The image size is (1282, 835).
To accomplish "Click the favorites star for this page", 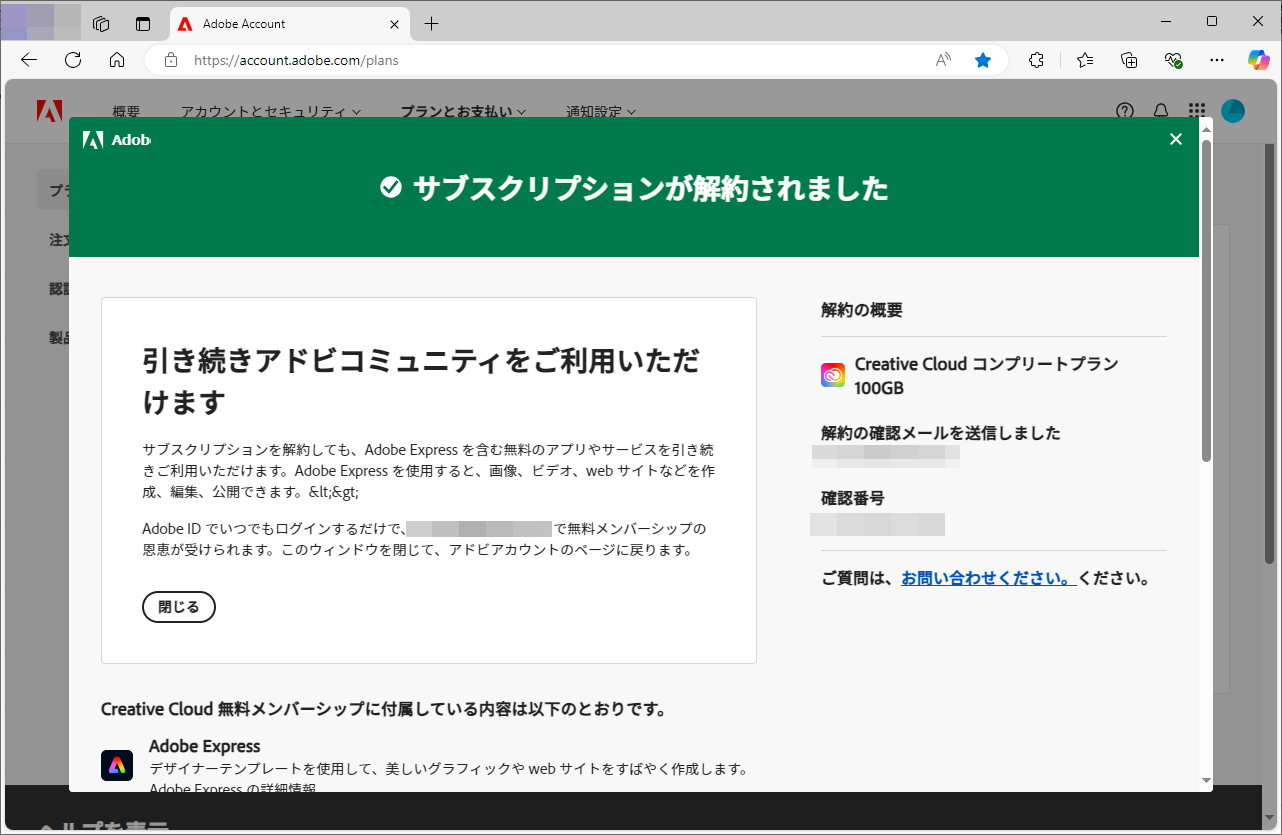I will 983,60.
